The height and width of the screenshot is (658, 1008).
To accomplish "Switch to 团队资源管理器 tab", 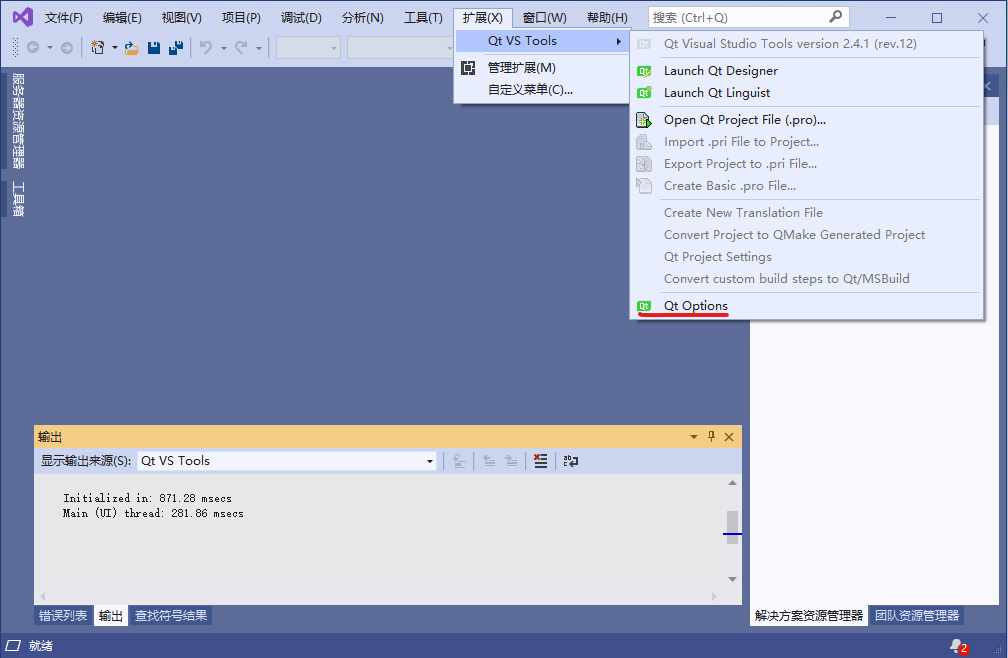I will (x=917, y=616).
